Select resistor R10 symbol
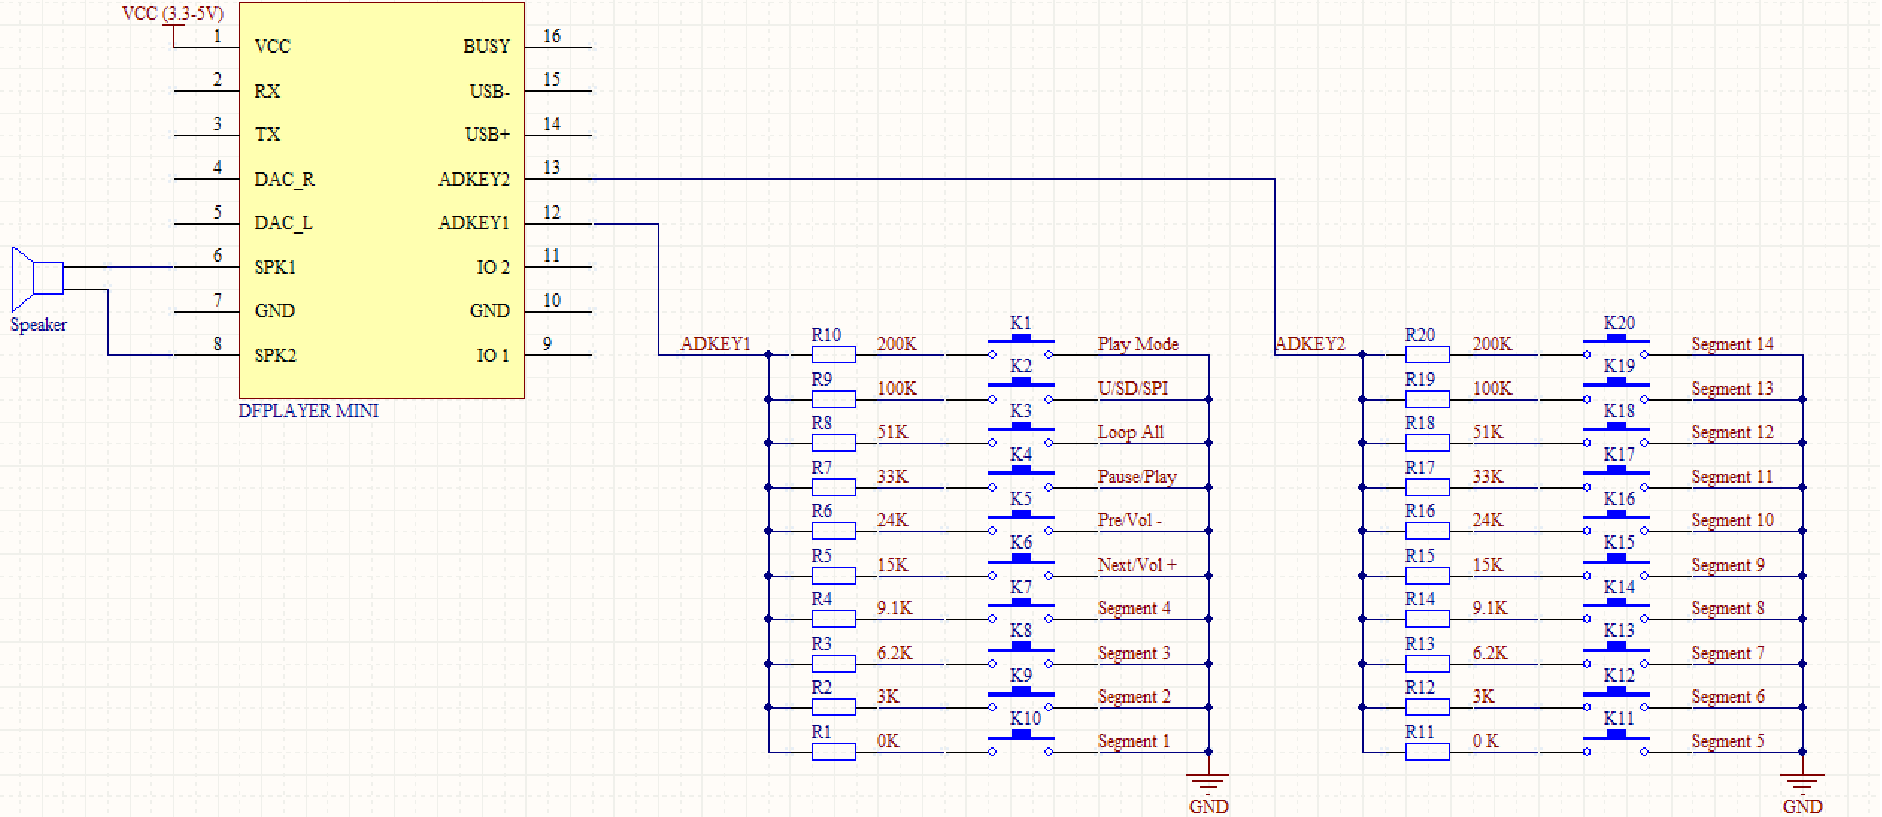This screenshot has width=1882, height=817. 833,354
